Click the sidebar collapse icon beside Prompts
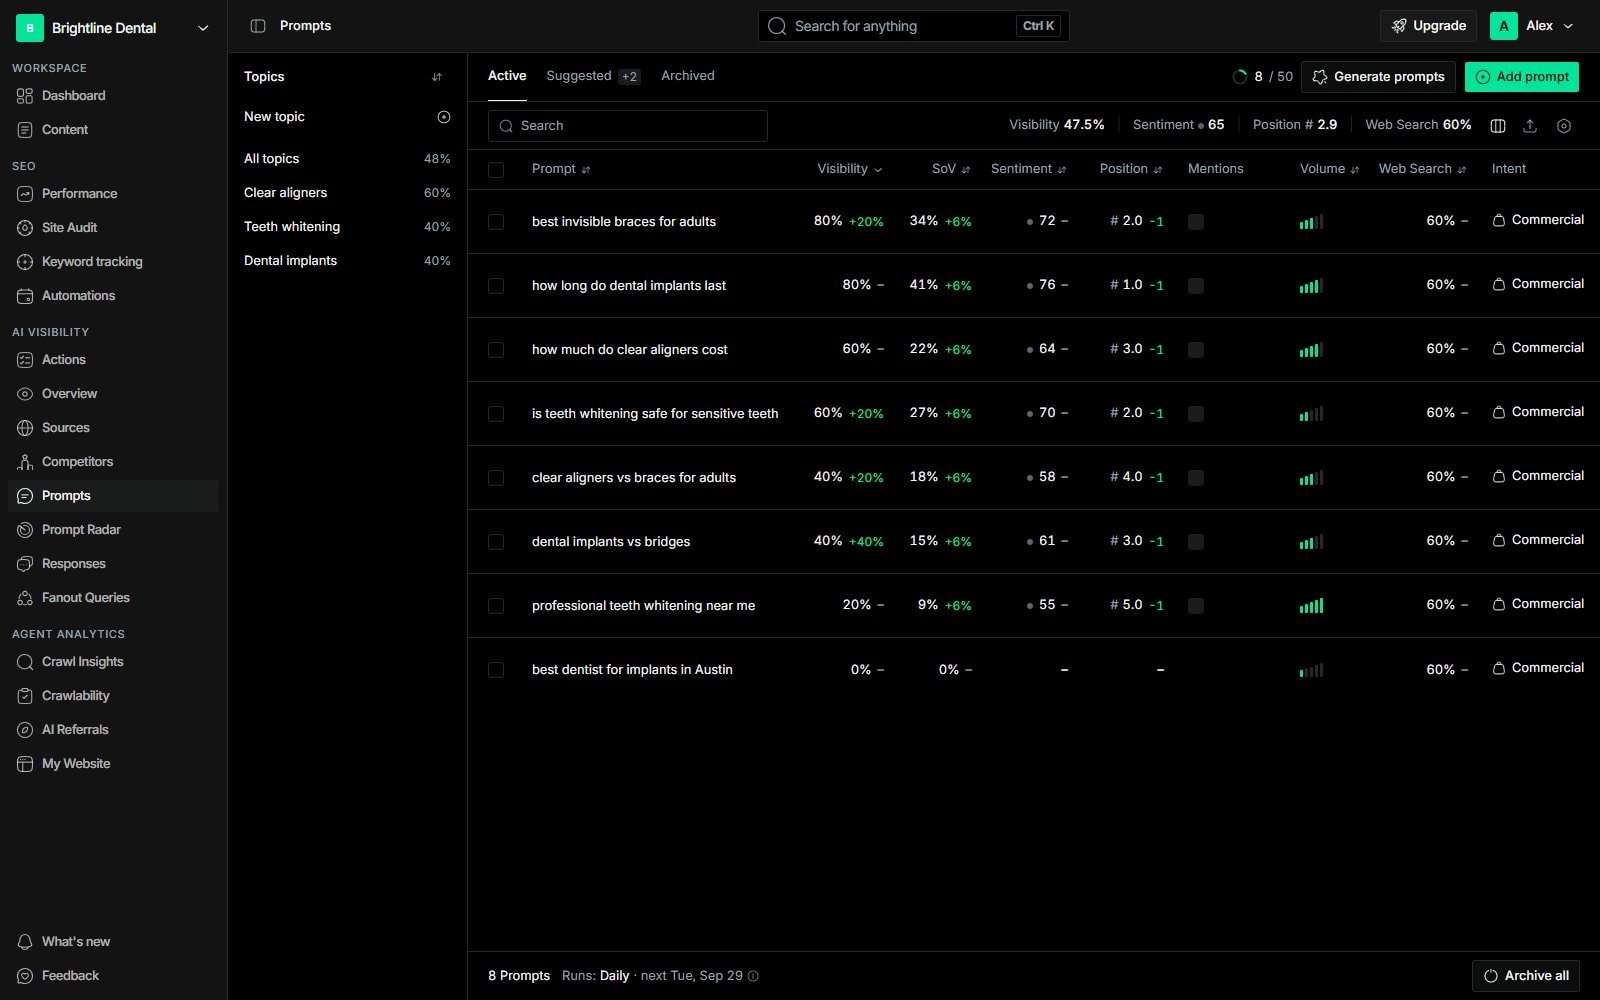This screenshot has height=1000, width=1600. point(258,26)
